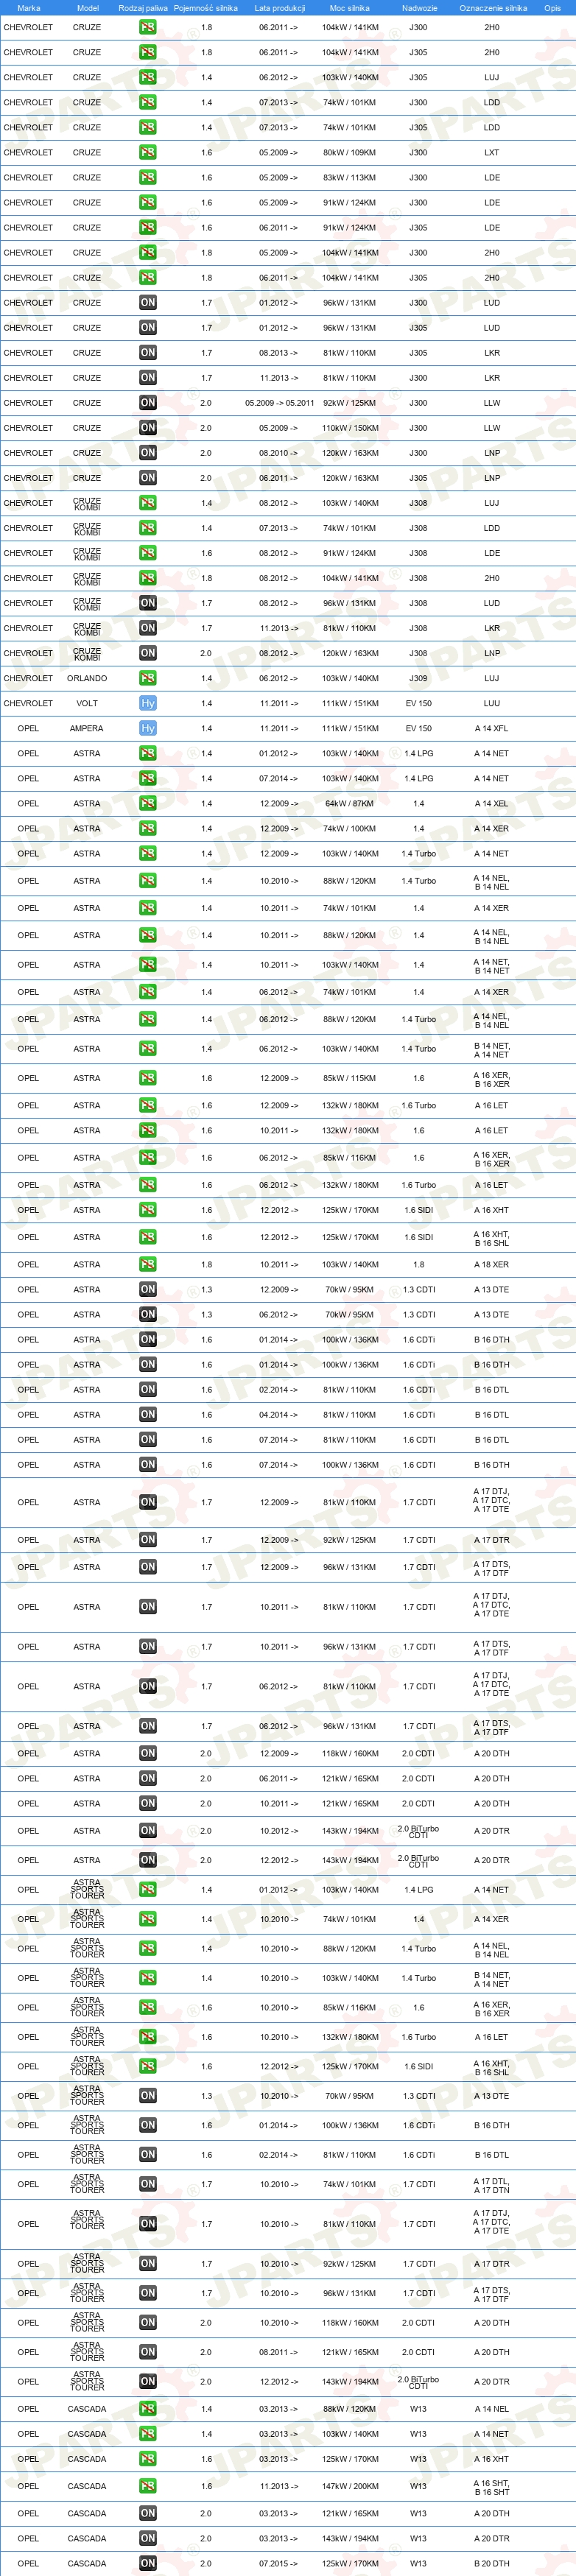Screen dimensions: 576x2576
Task: Click the ON icon in the Astra 12.2009 A 17 DTR row
Action: click(x=148, y=1540)
